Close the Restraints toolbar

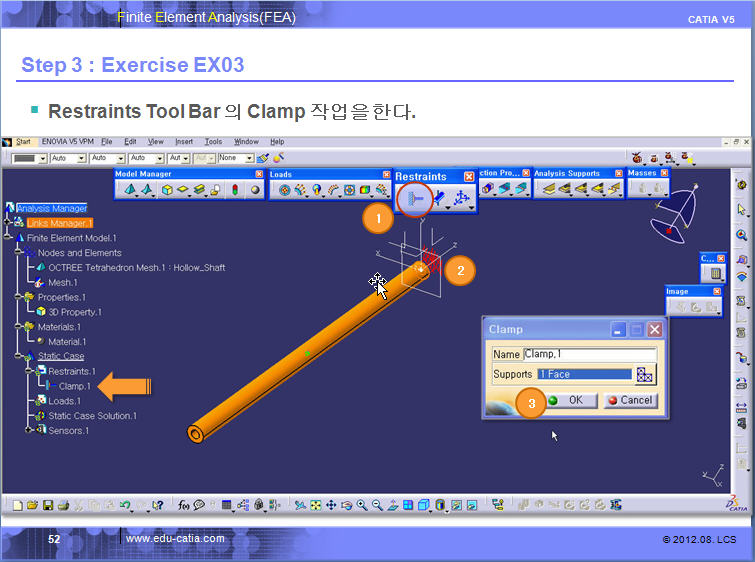(469, 177)
